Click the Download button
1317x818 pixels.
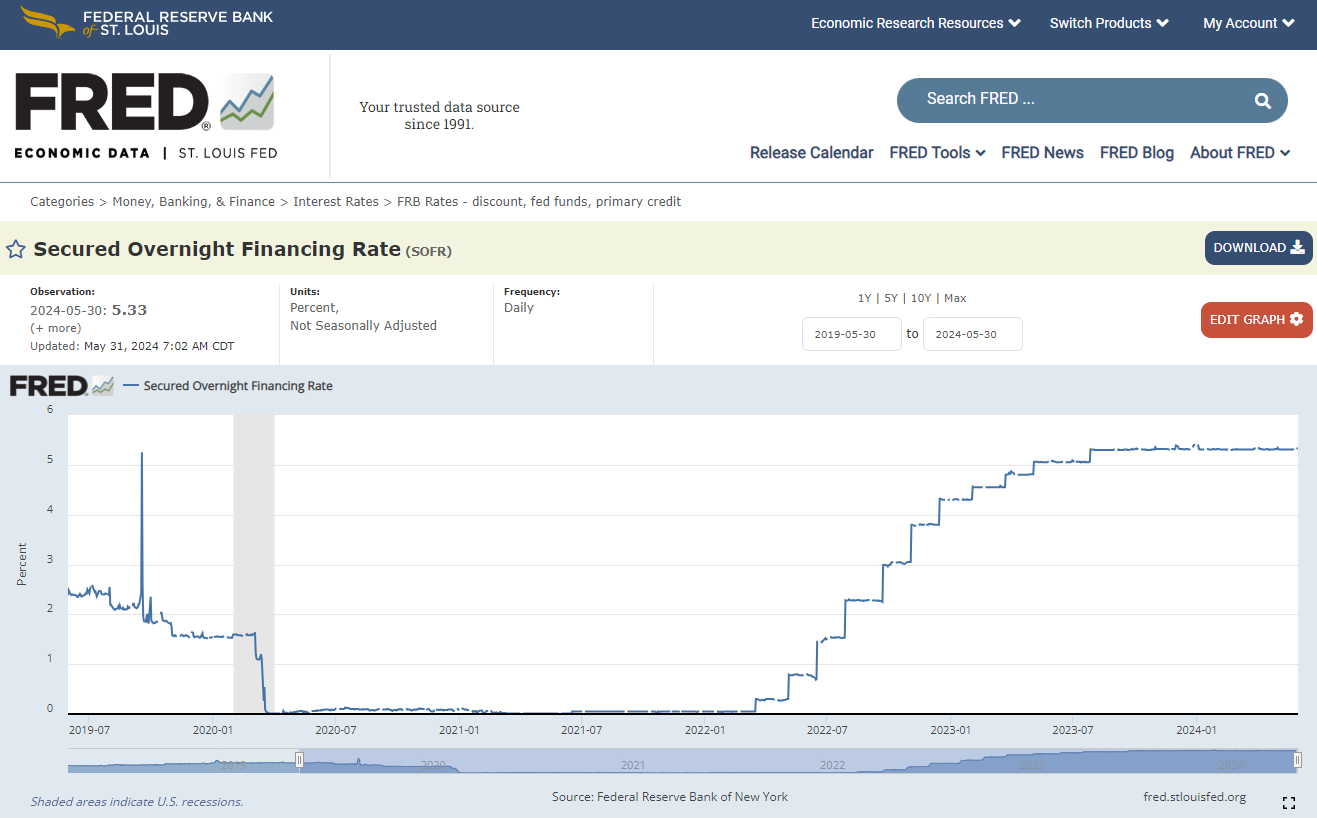(x=1258, y=248)
